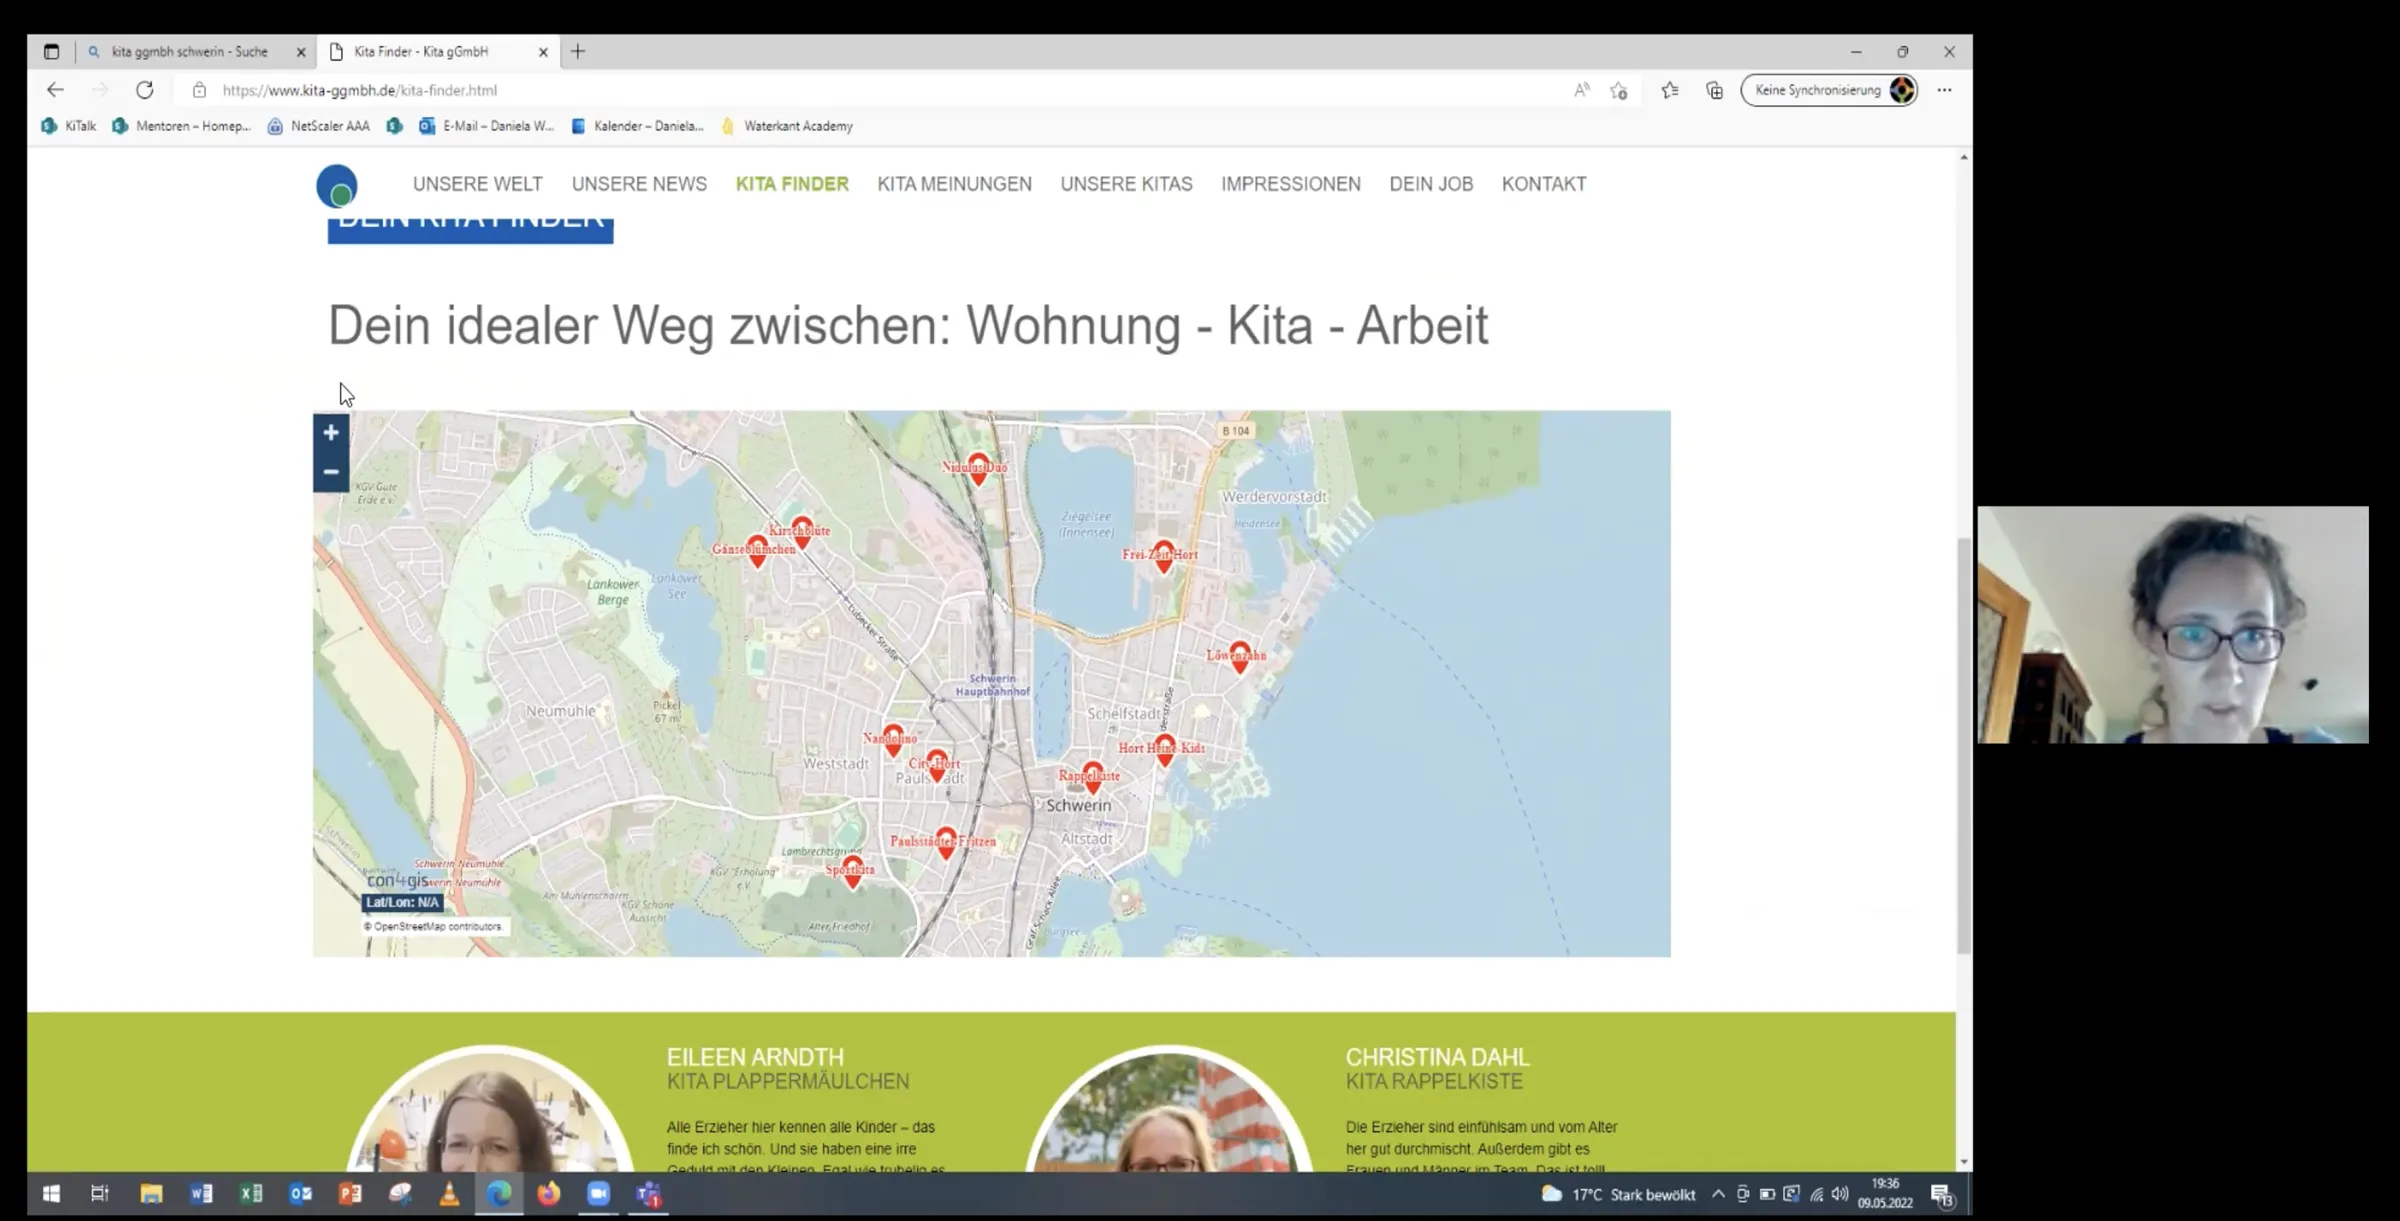Viewport: 2400px width, 1221px height.
Task: Click the Löwenzahn map marker
Action: (x=1239, y=656)
